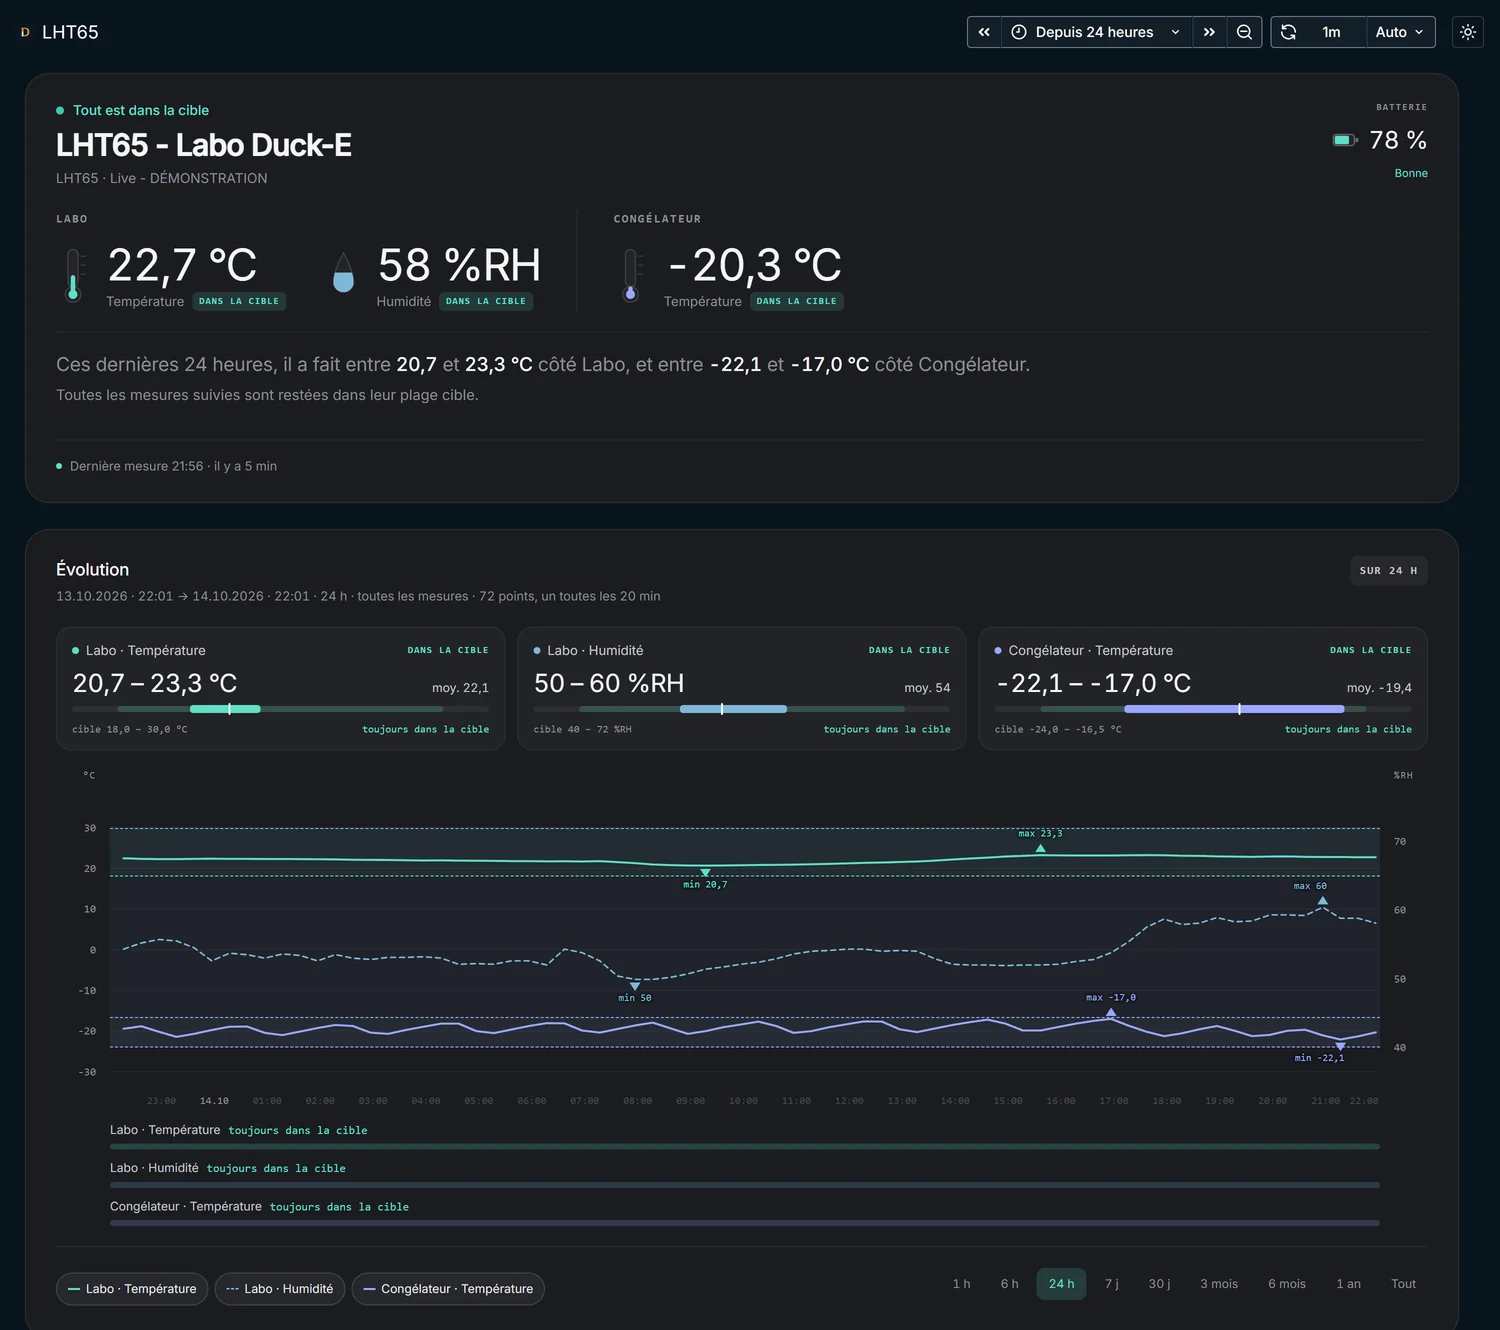The height and width of the screenshot is (1330, 1500).
Task: Select the 7 j range
Action: point(1112,1284)
